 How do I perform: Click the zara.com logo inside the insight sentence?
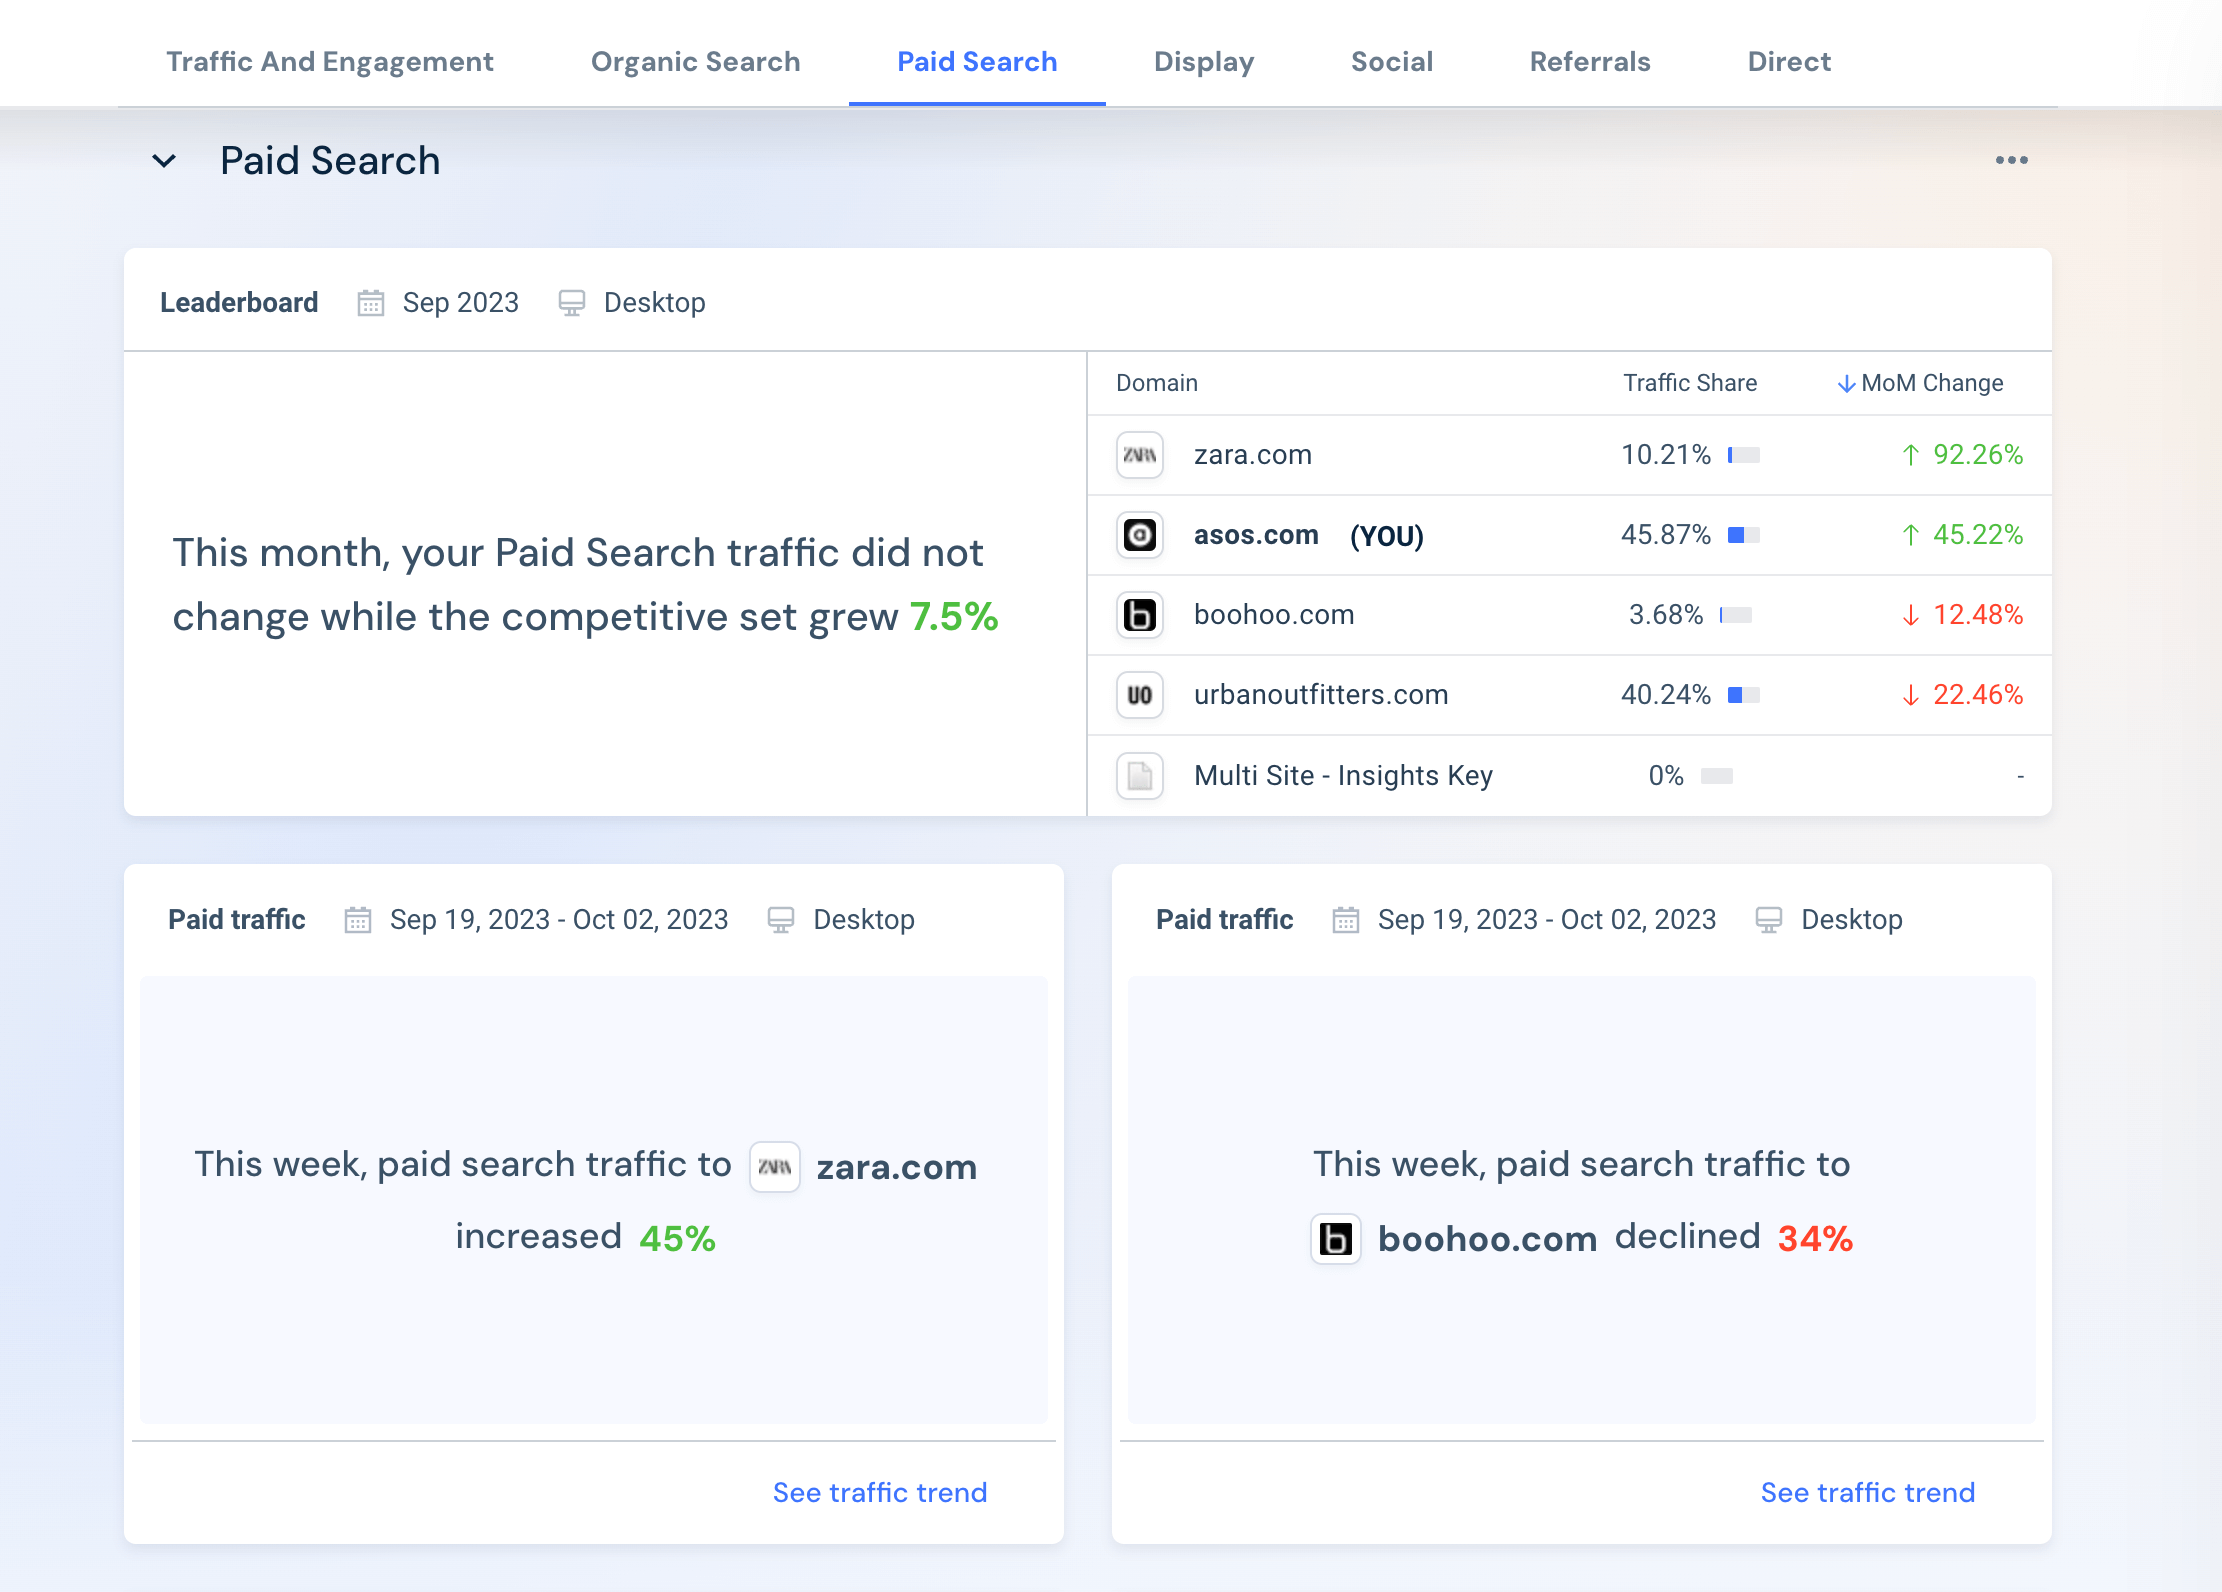775,1166
